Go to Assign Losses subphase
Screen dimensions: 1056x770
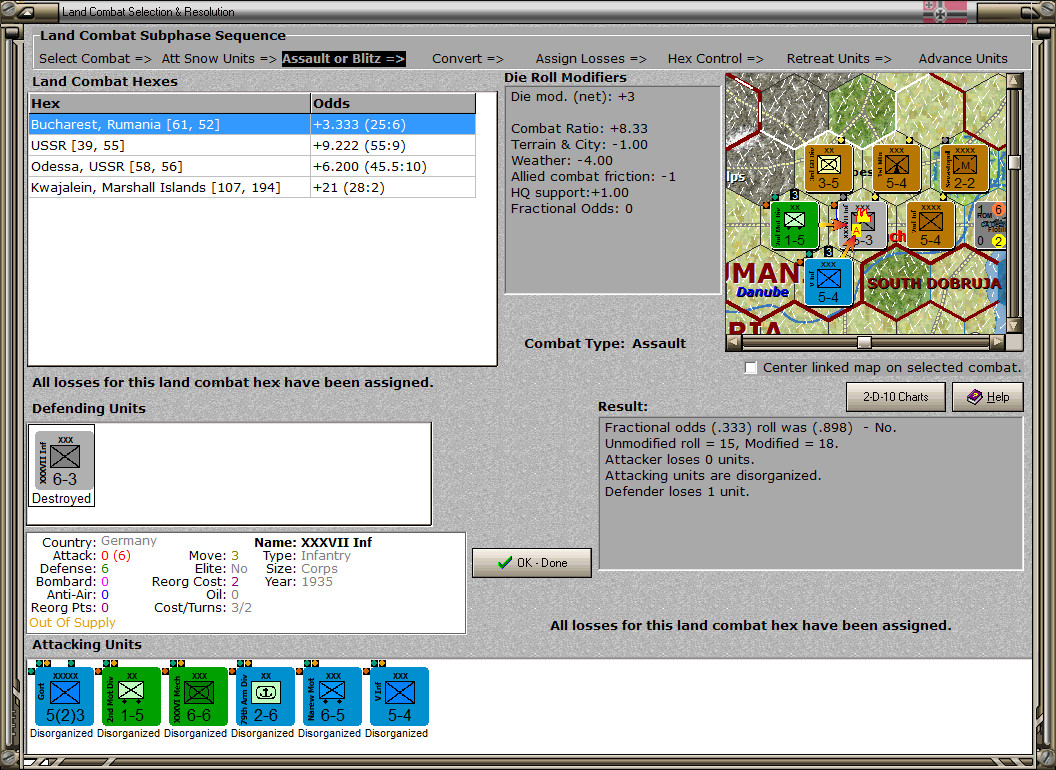[x=591, y=59]
